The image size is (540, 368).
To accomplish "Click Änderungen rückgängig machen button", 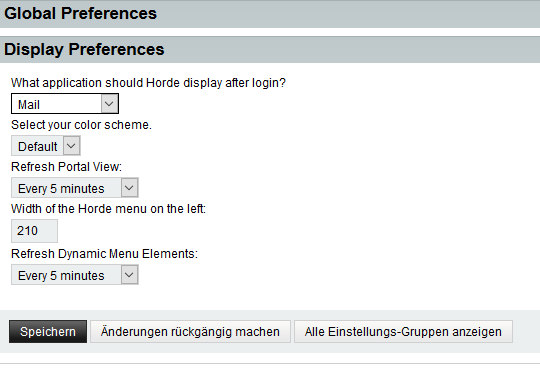I will 190,332.
